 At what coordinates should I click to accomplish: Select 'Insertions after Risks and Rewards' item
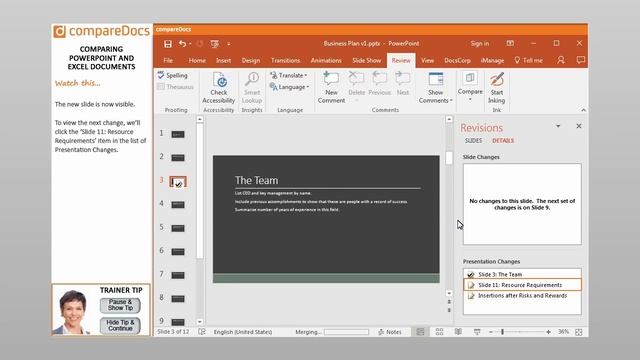coord(522,296)
